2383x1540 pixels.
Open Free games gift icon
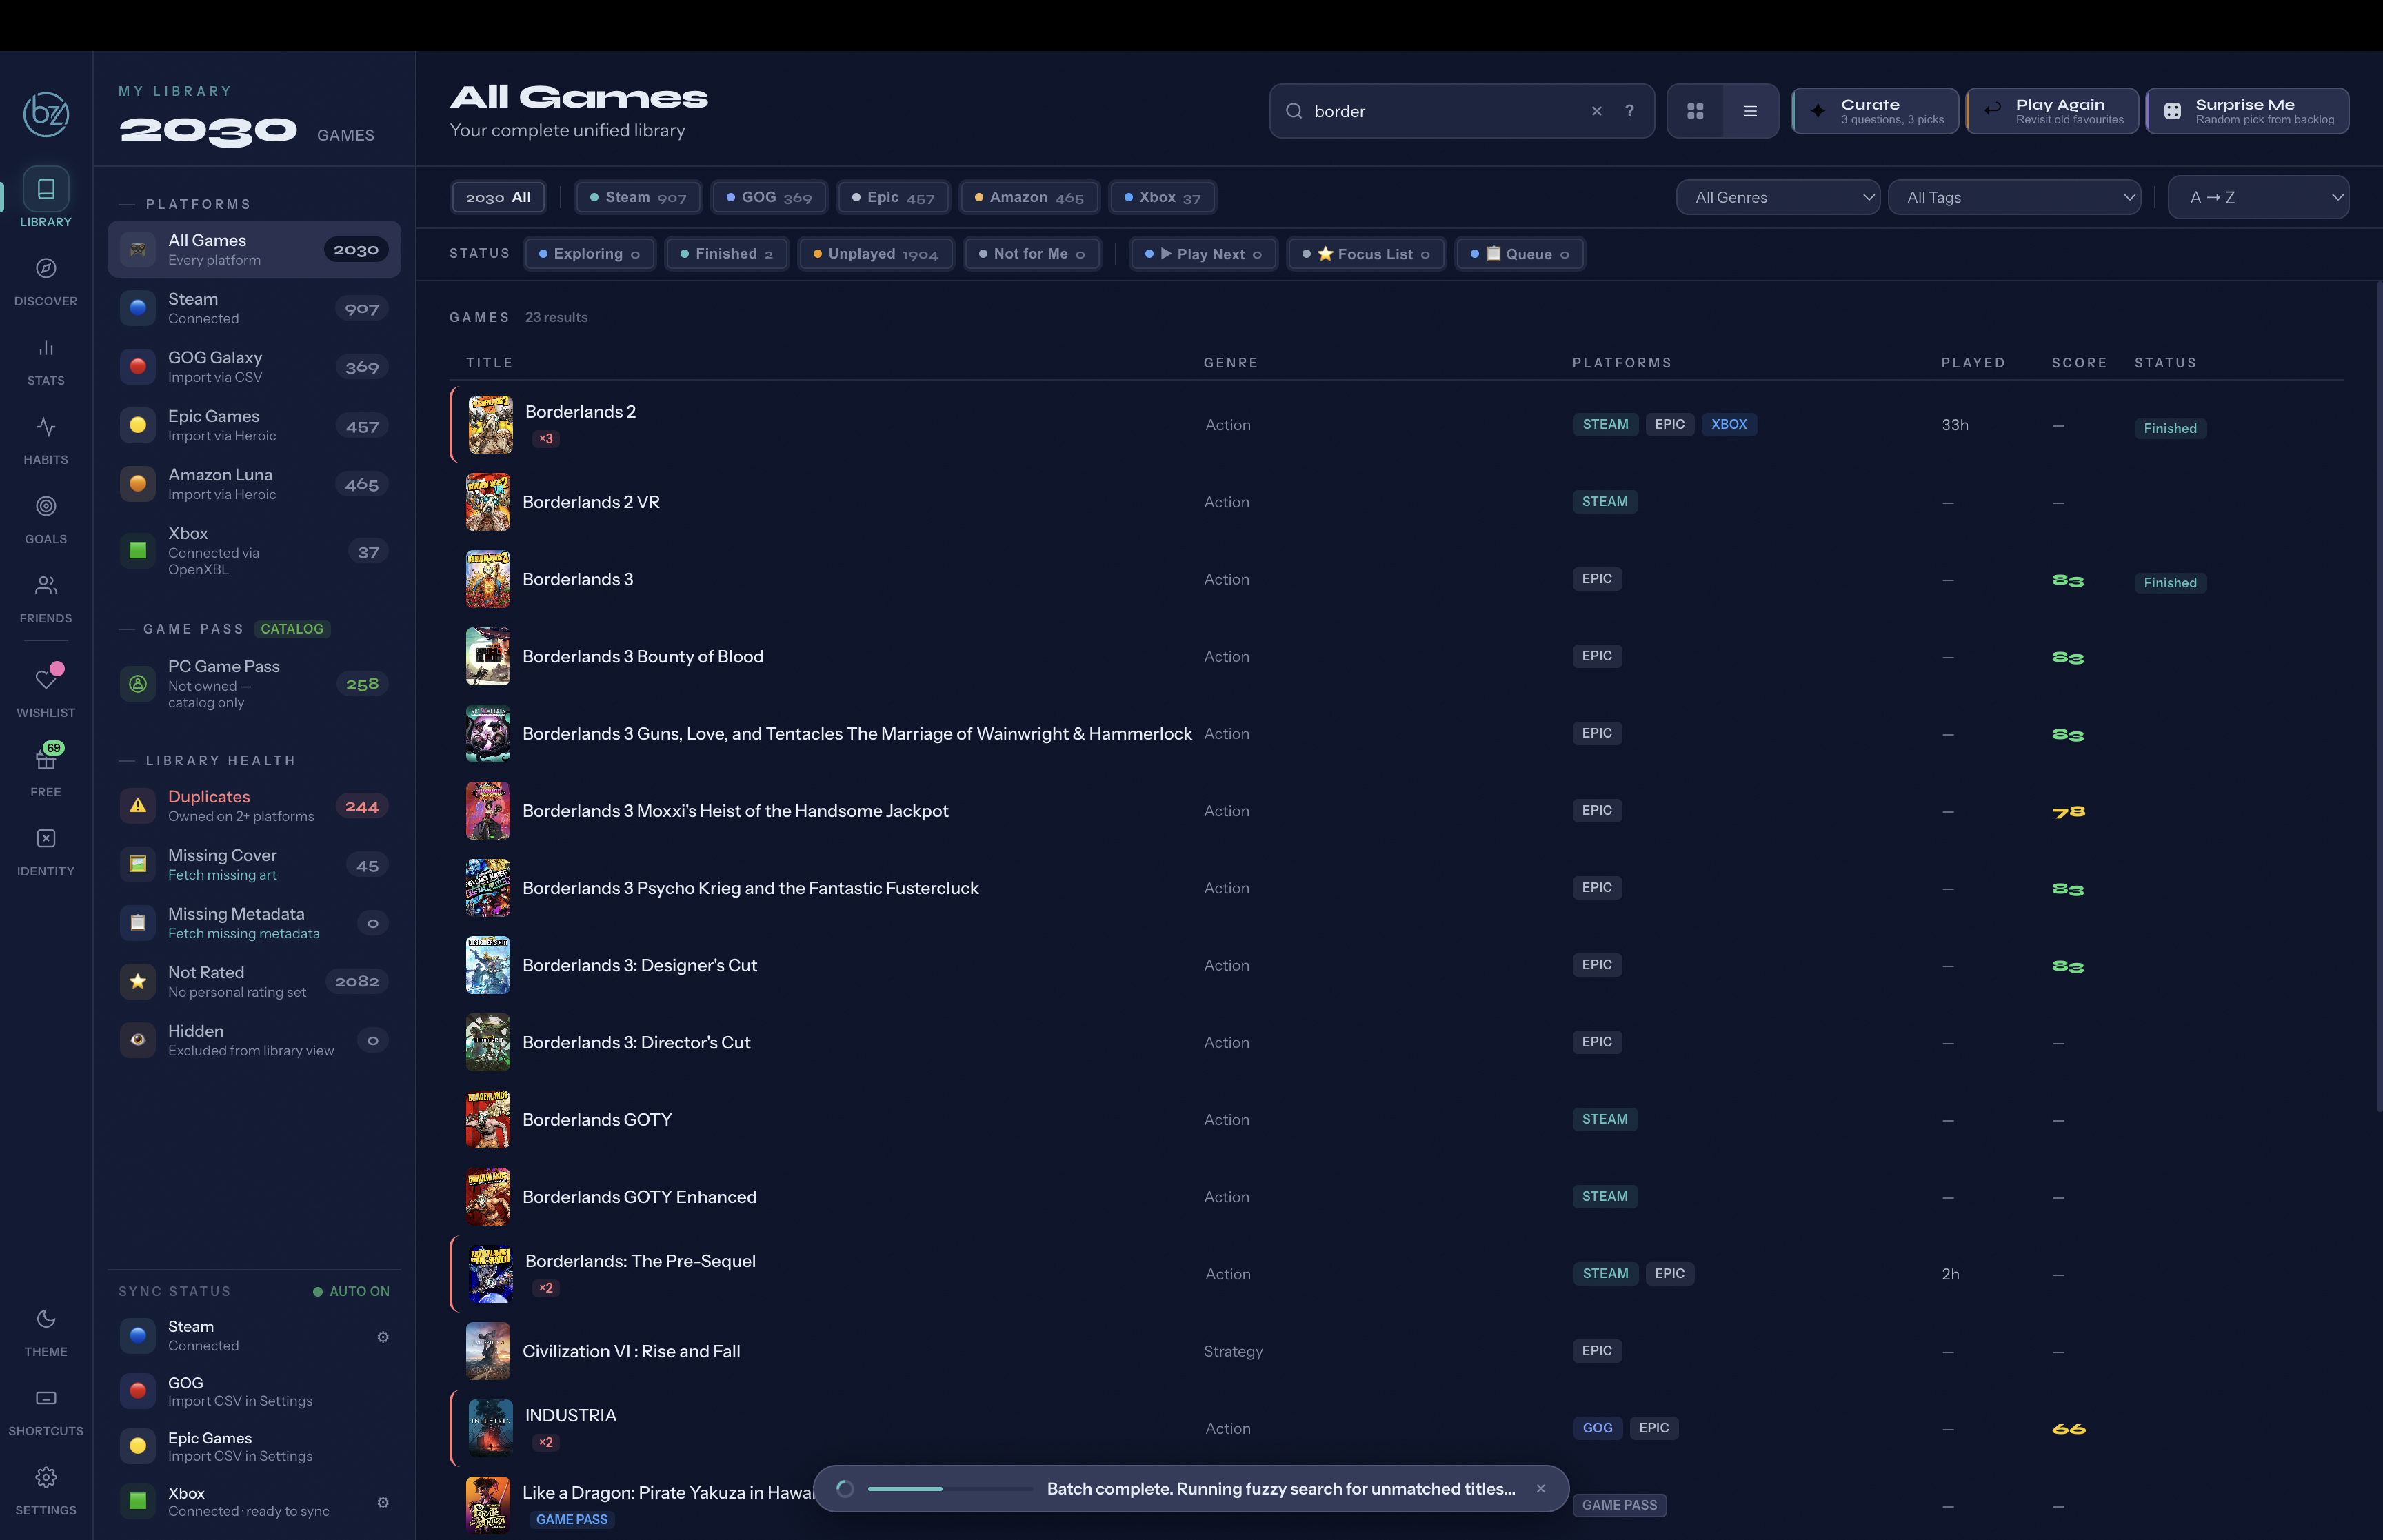46,759
